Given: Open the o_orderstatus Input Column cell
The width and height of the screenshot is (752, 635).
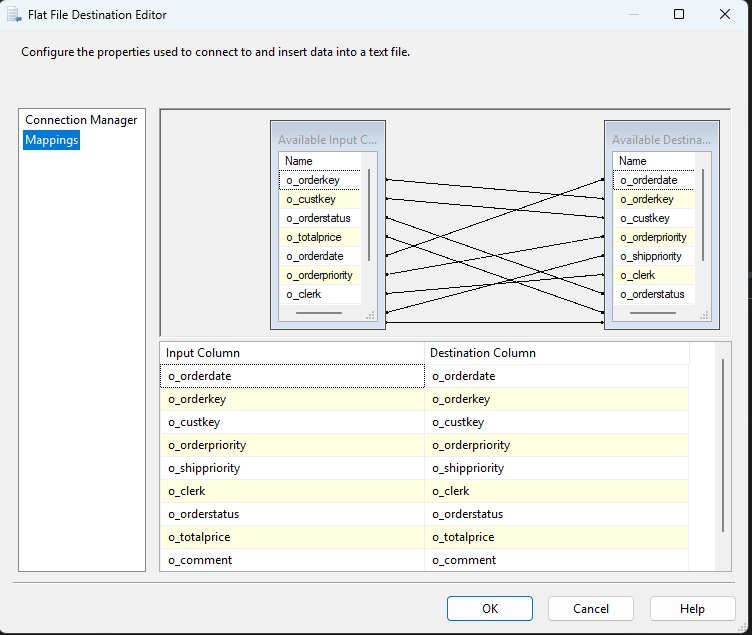Looking at the screenshot, I should [x=292, y=514].
